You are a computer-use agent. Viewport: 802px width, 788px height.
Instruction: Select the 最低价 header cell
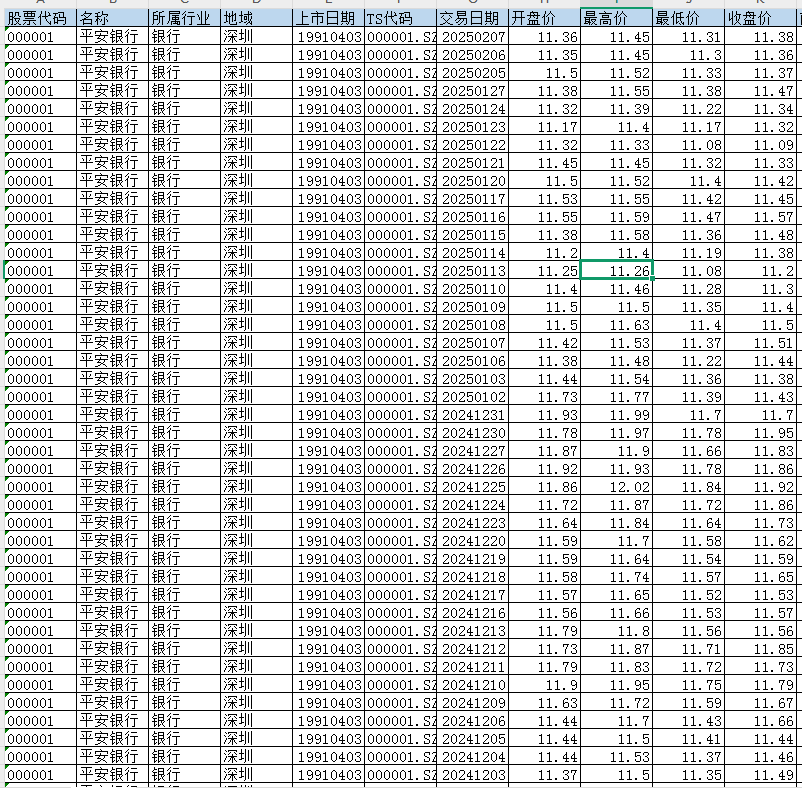[x=689, y=18]
